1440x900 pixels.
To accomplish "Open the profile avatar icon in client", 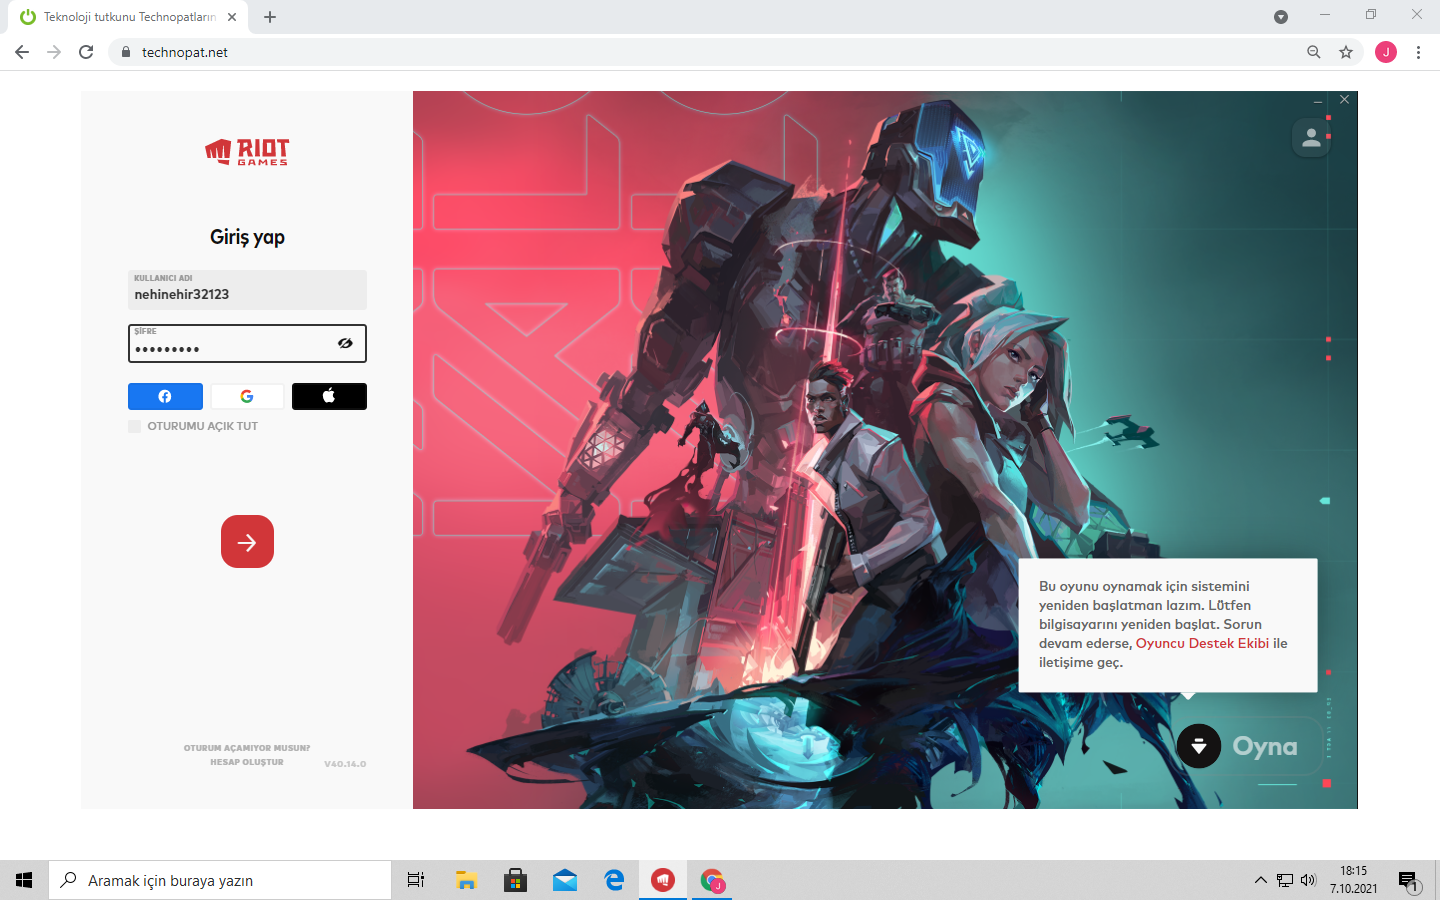I will (1311, 138).
